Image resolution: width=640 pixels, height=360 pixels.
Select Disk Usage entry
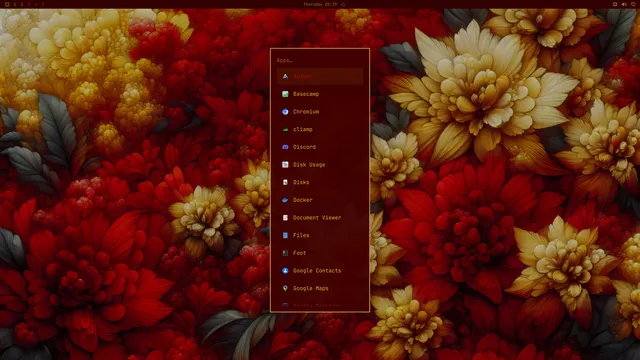coord(320,164)
